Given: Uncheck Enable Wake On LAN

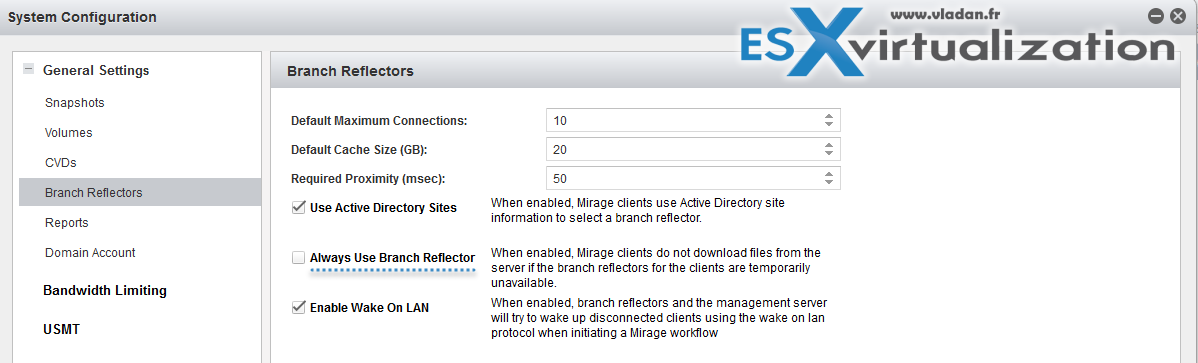Looking at the screenshot, I should click(299, 307).
